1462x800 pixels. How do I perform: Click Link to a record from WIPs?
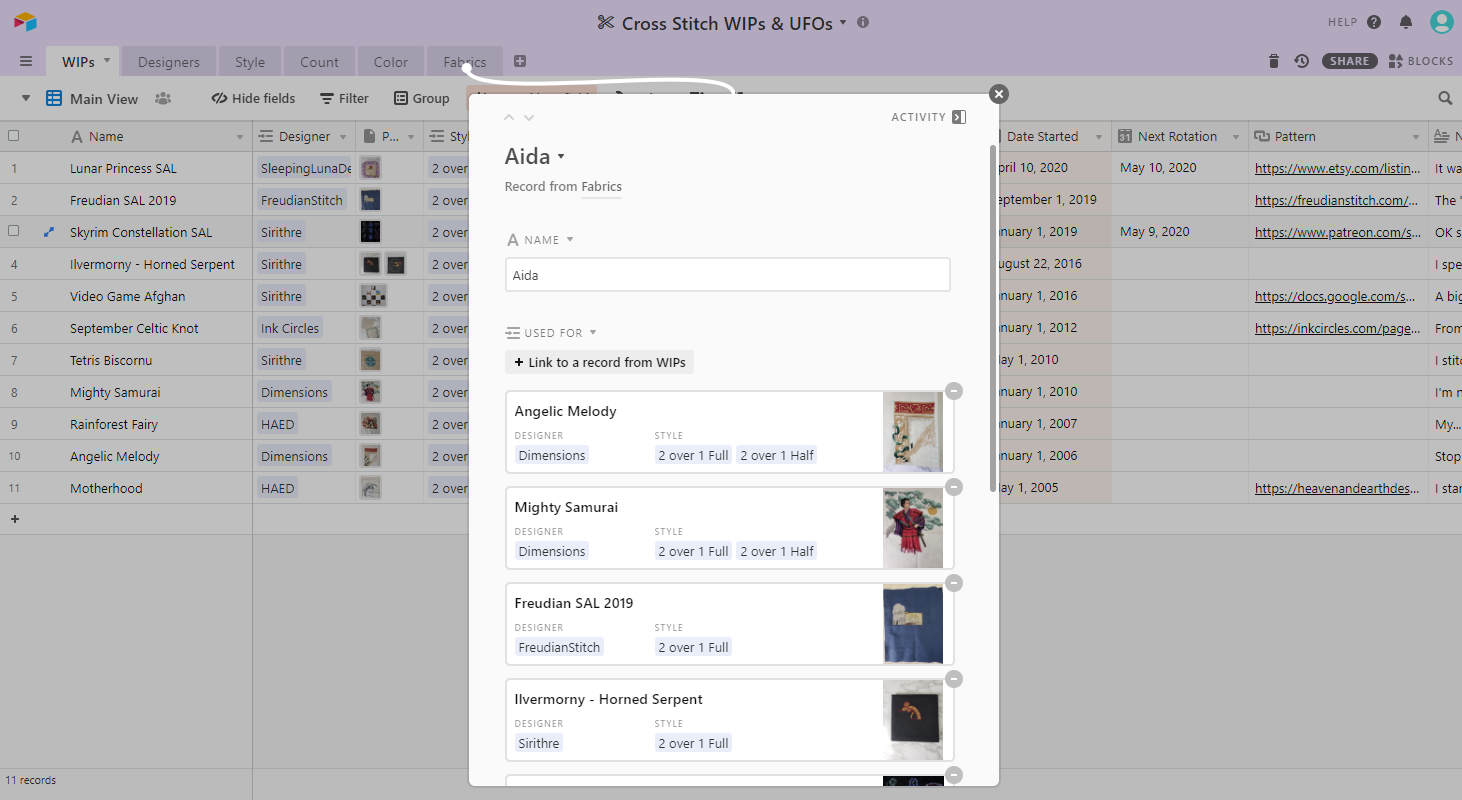[599, 362]
